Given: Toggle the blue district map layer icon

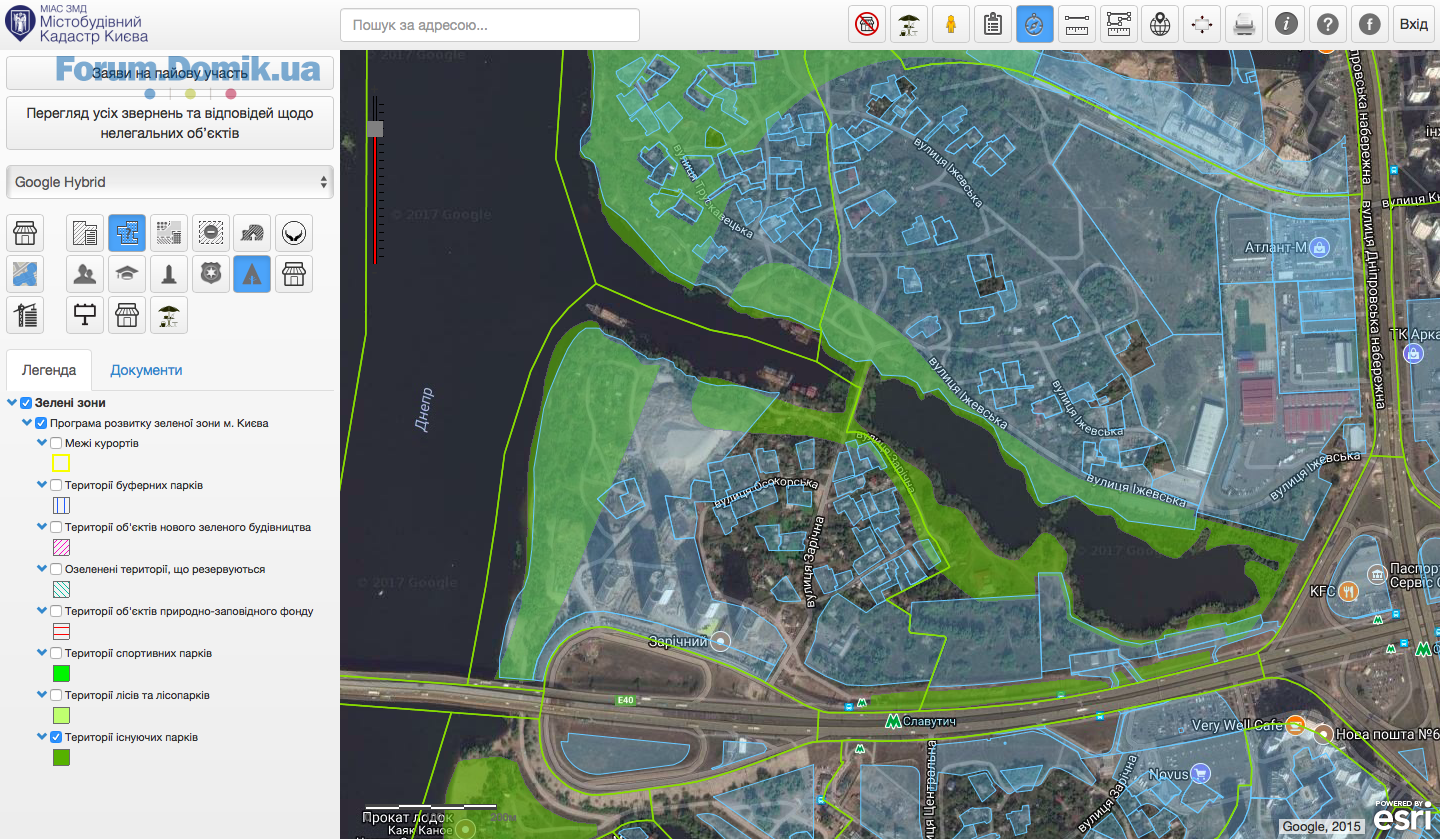Looking at the screenshot, I should click(x=25, y=274).
